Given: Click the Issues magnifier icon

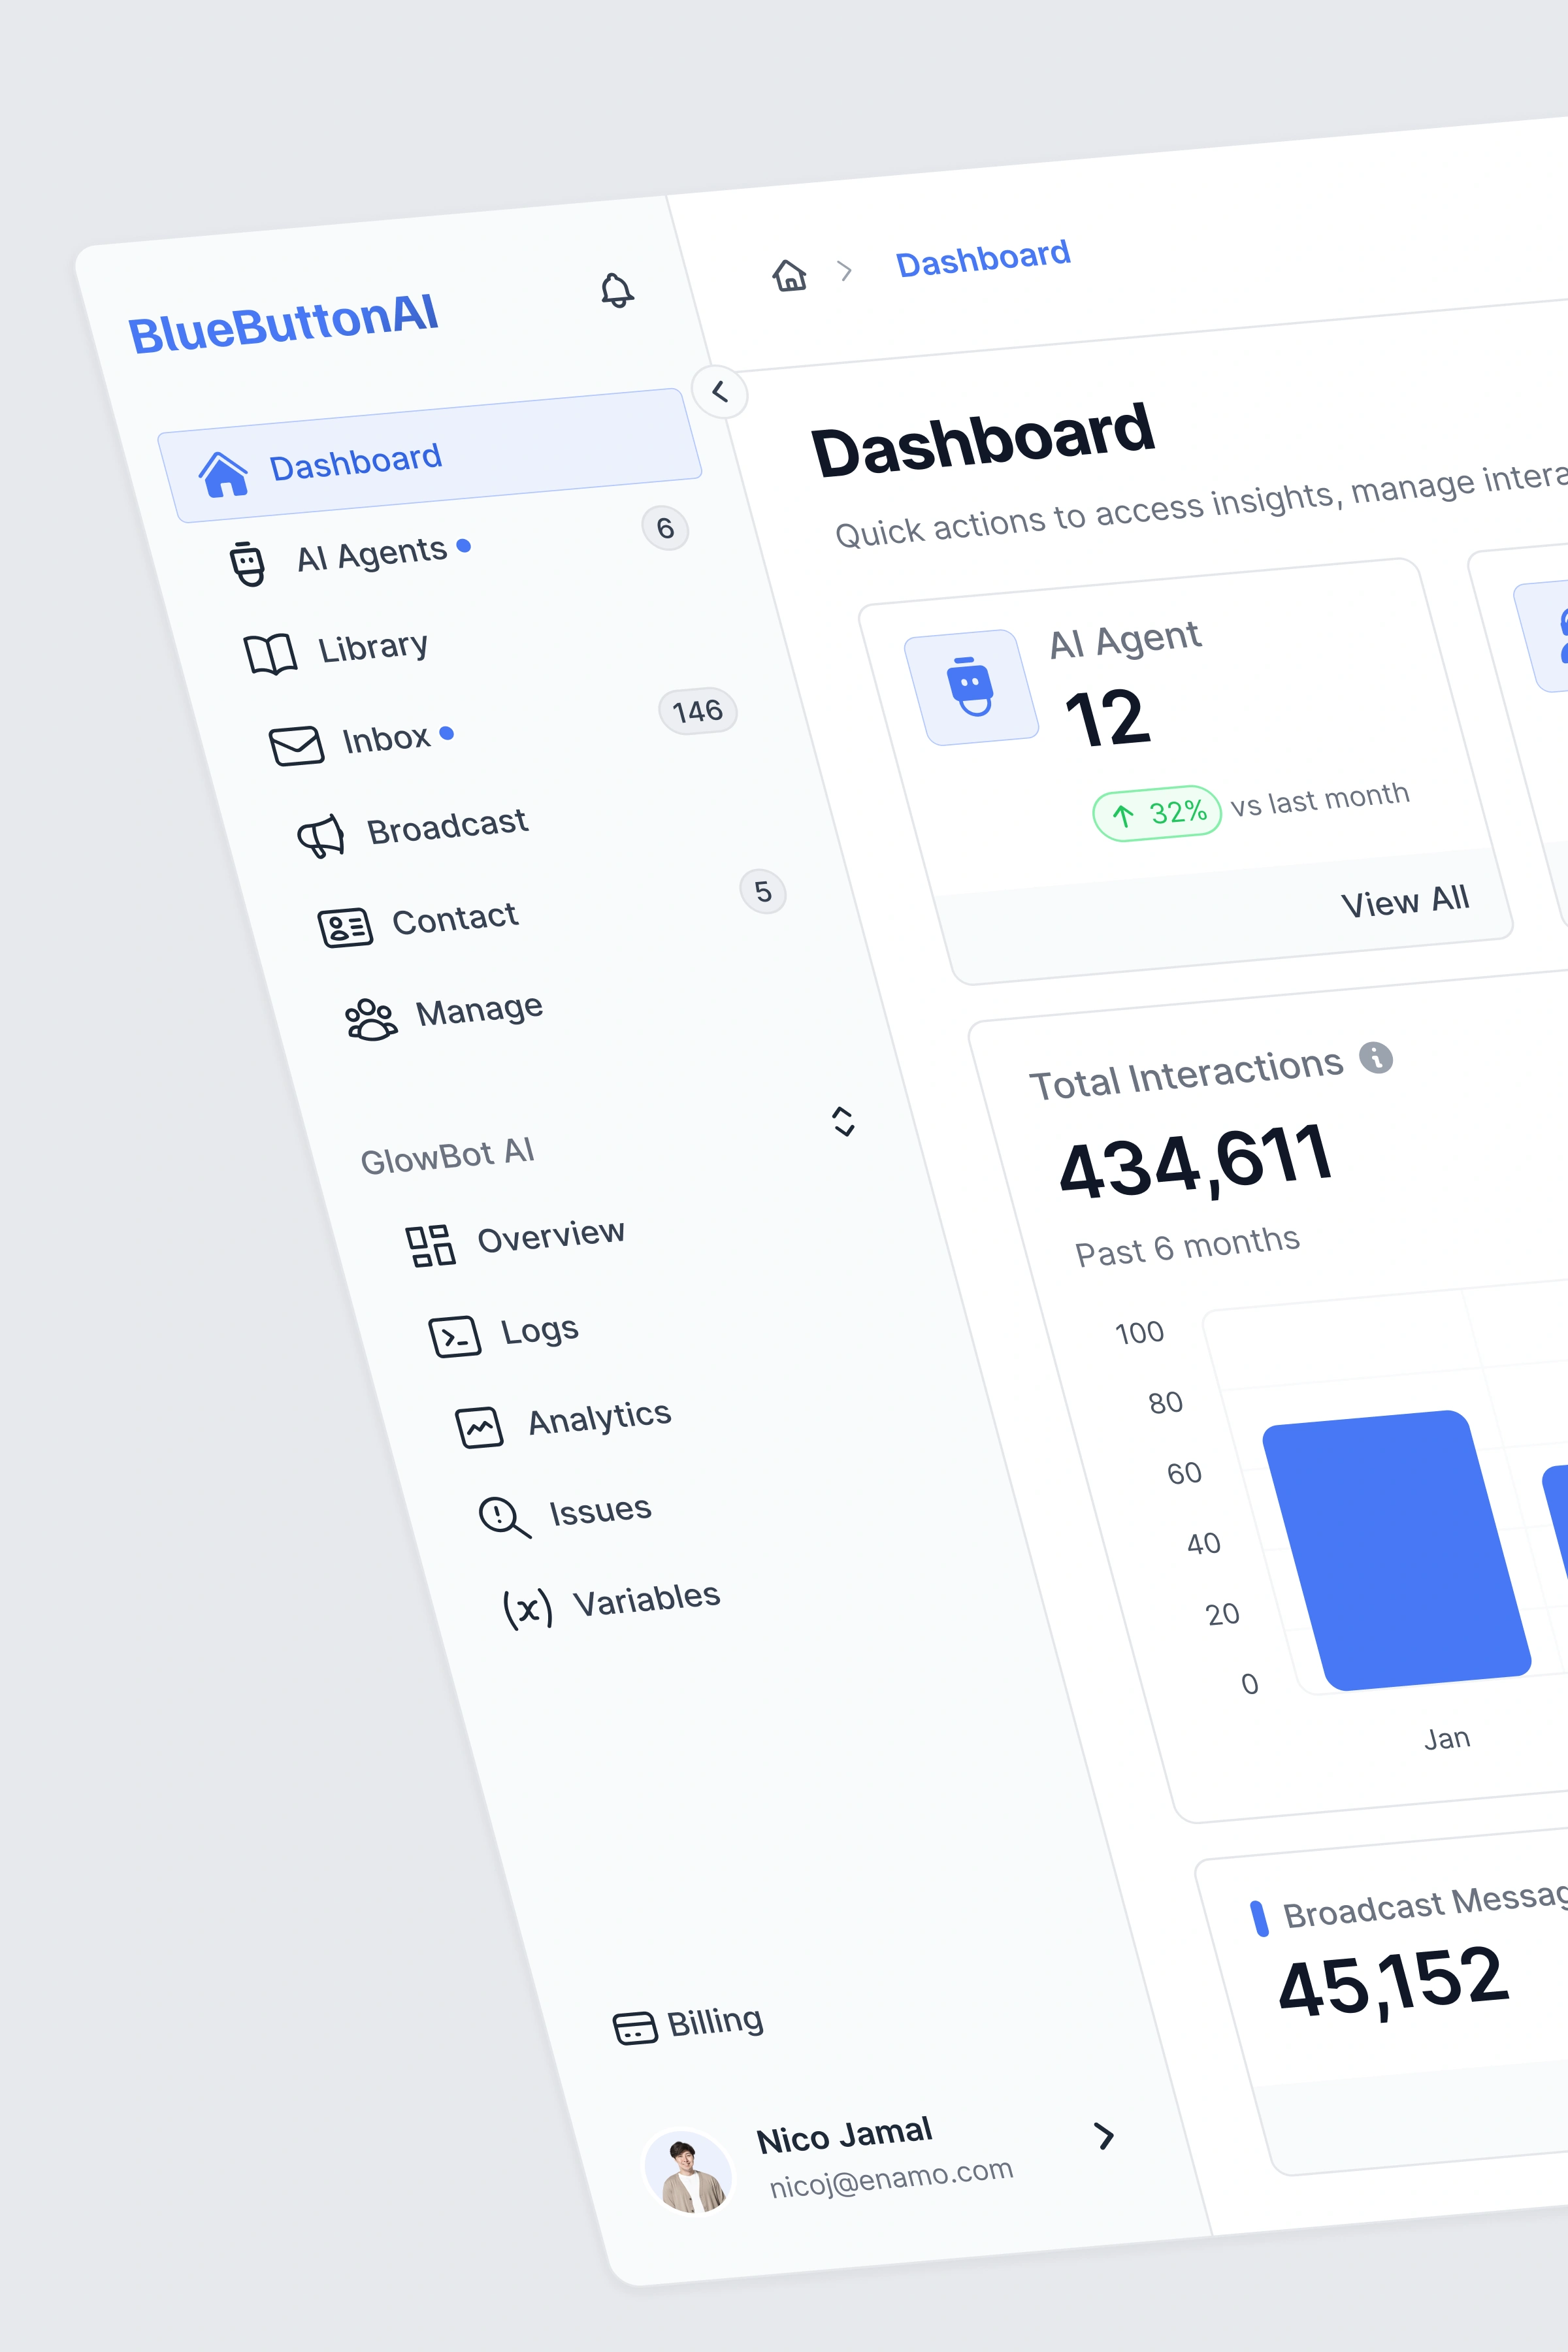Looking at the screenshot, I should (503, 1516).
